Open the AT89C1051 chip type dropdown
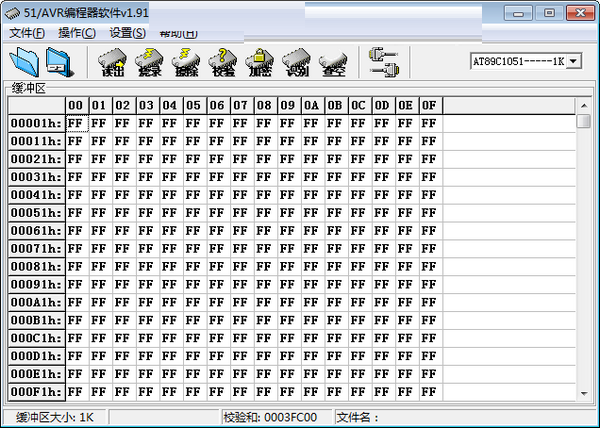Viewport: 600px width, 428px height. pyautogui.click(x=574, y=61)
